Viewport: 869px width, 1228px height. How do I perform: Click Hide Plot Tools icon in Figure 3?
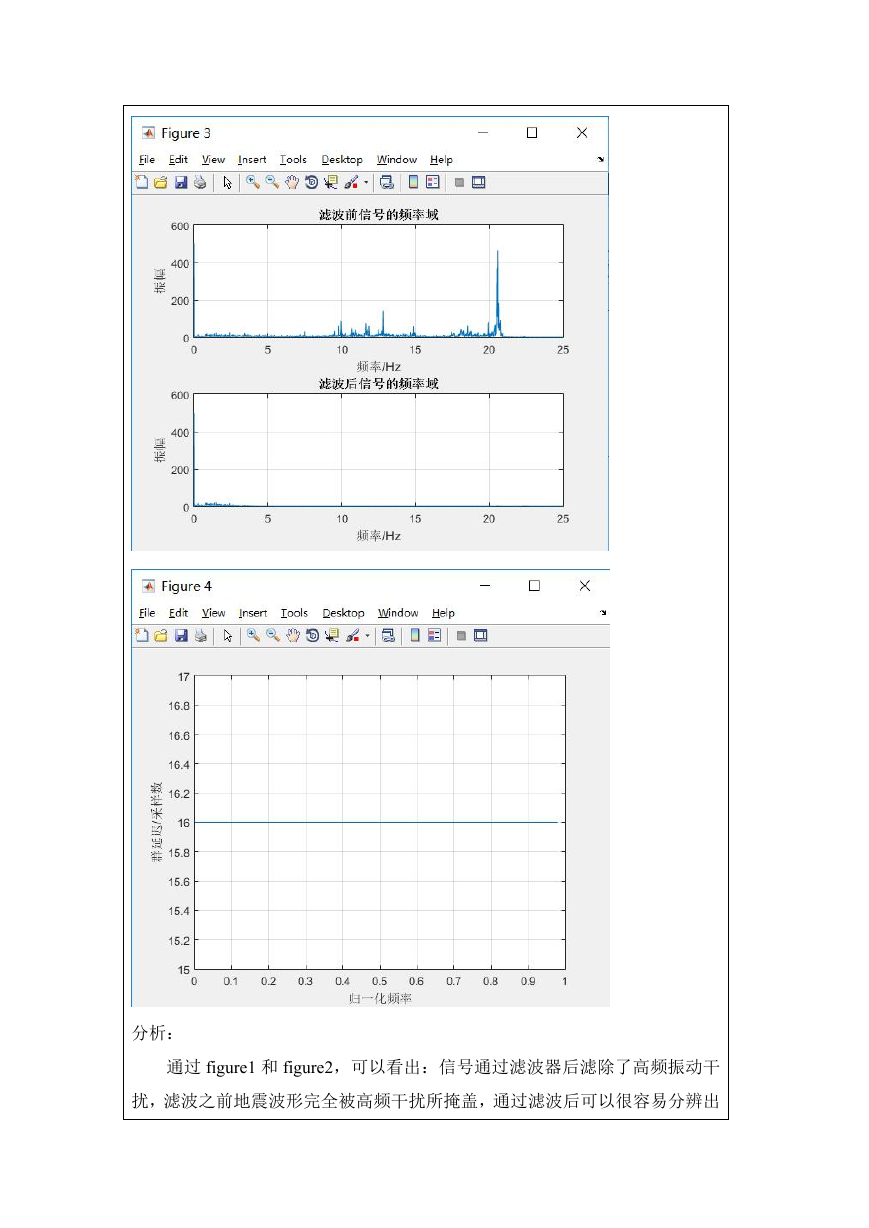459,182
